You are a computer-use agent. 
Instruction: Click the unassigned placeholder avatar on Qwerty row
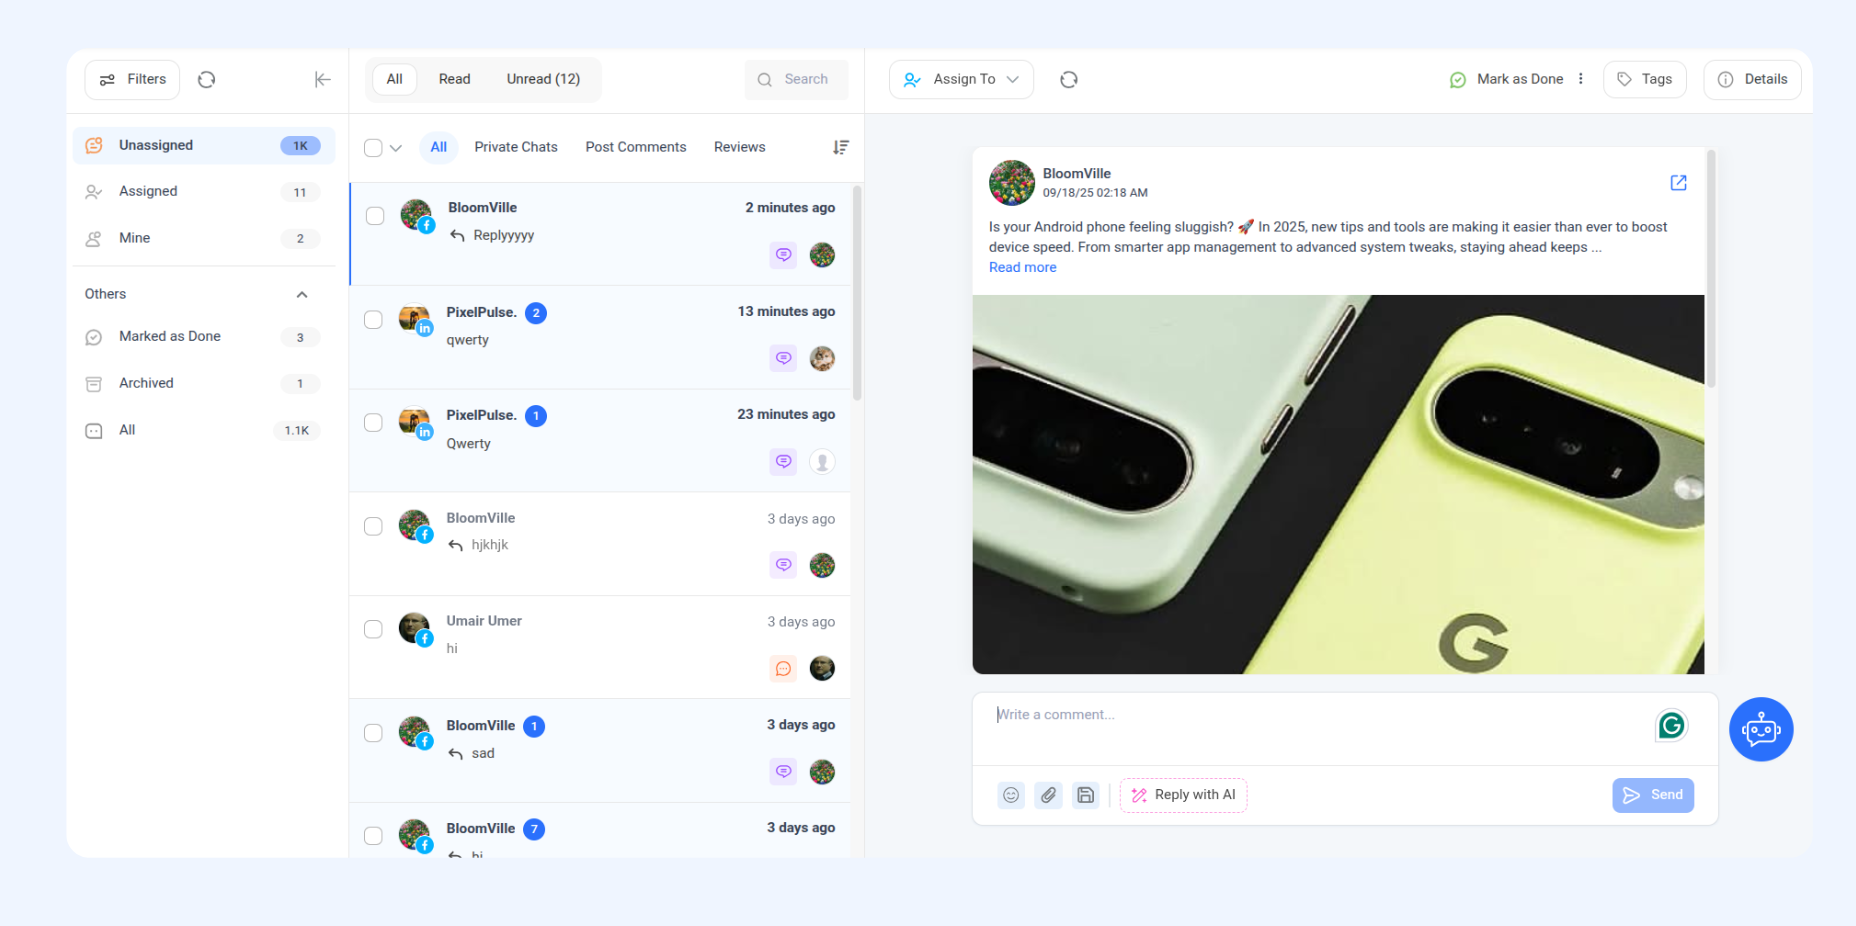pyautogui.click(x=822, y=461)
